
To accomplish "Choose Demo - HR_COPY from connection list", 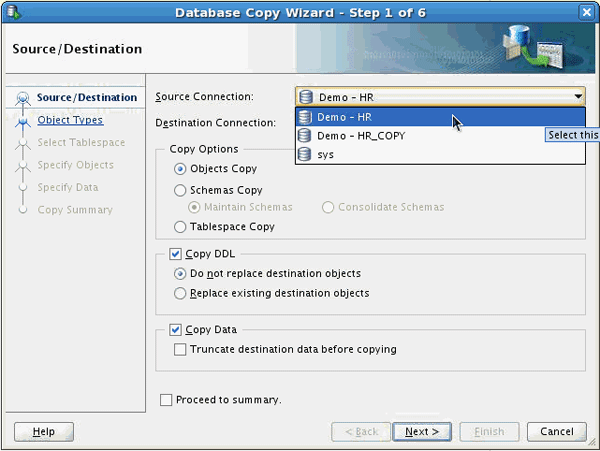I will (440, 136).
